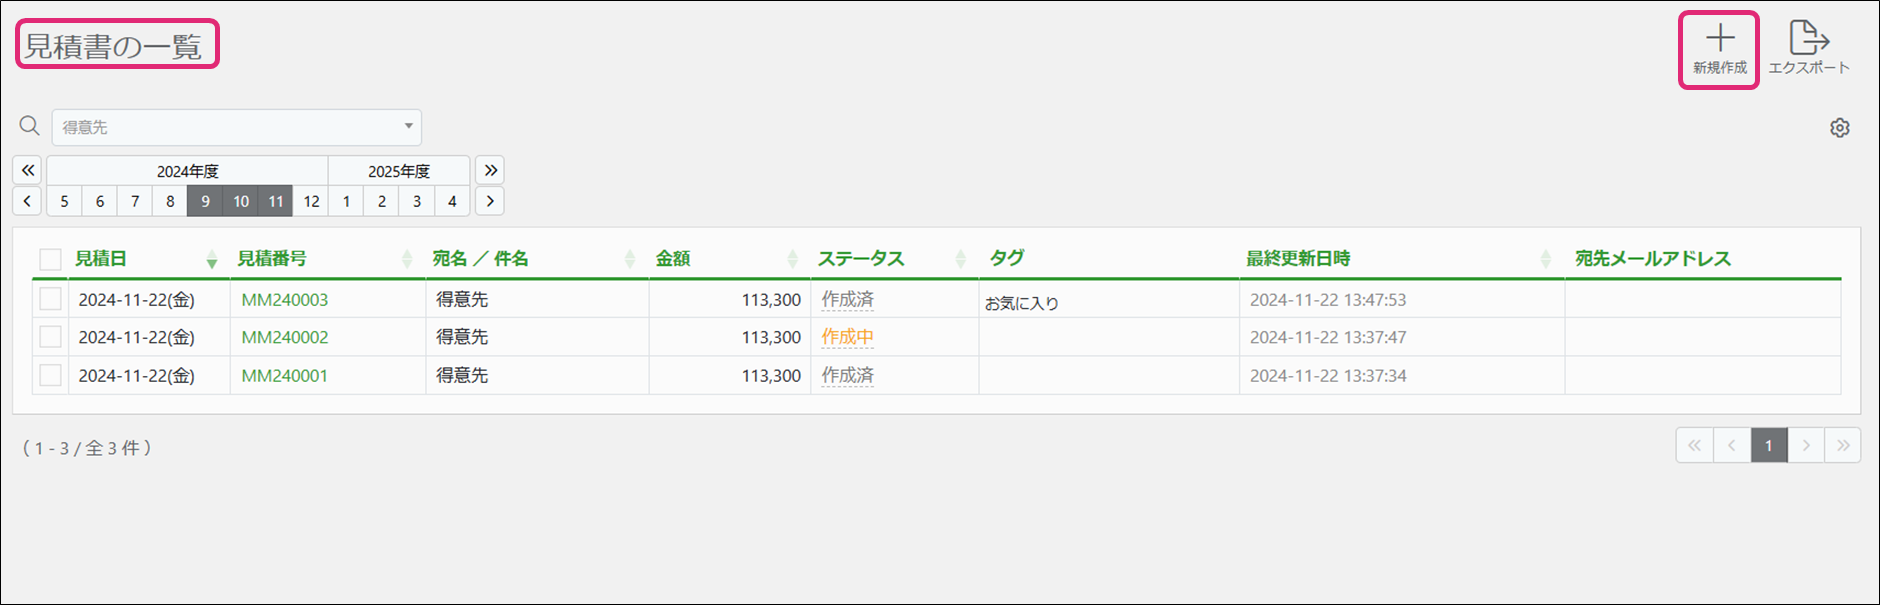Tick the checkbox for estimate MM240001

pos(50,375)
